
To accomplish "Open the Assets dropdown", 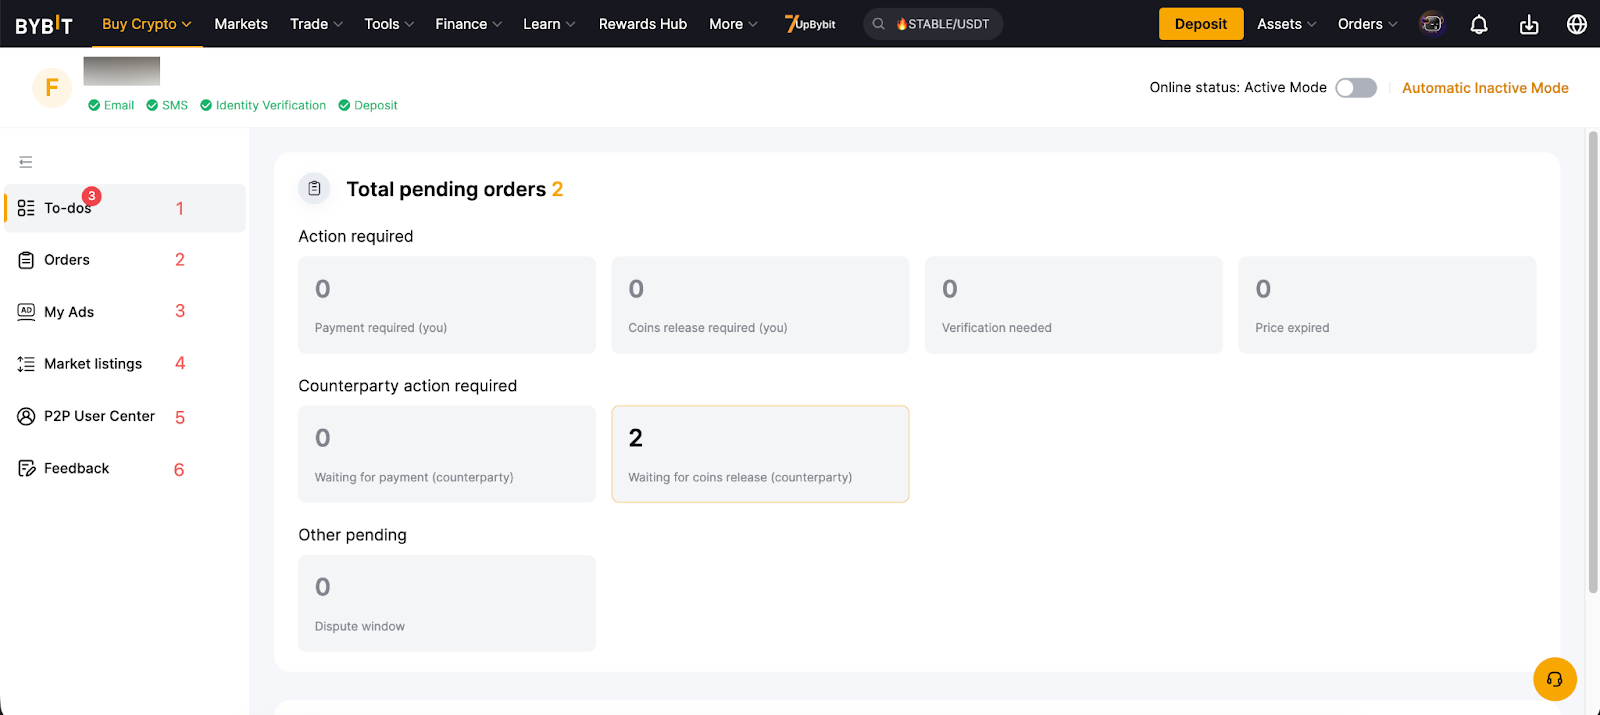I will 1286,24.
